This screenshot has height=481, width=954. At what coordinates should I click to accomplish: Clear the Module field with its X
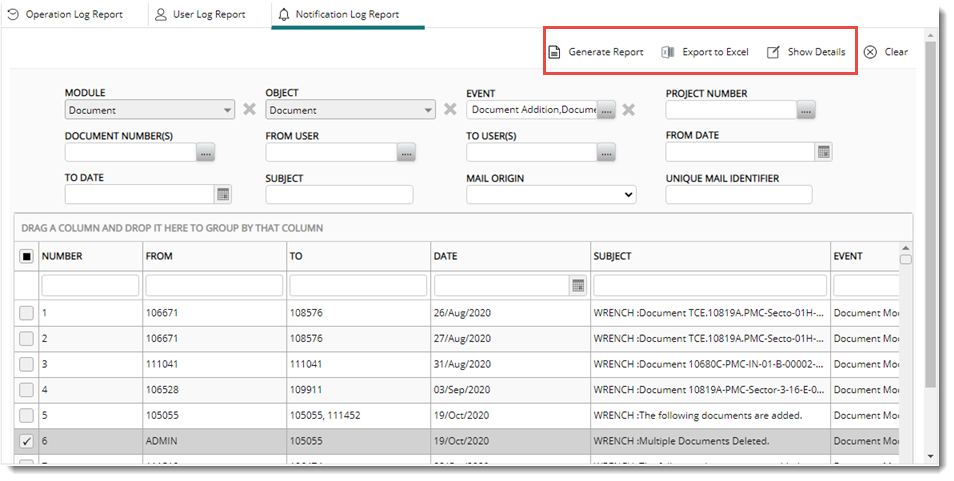[x=249, y=109]
